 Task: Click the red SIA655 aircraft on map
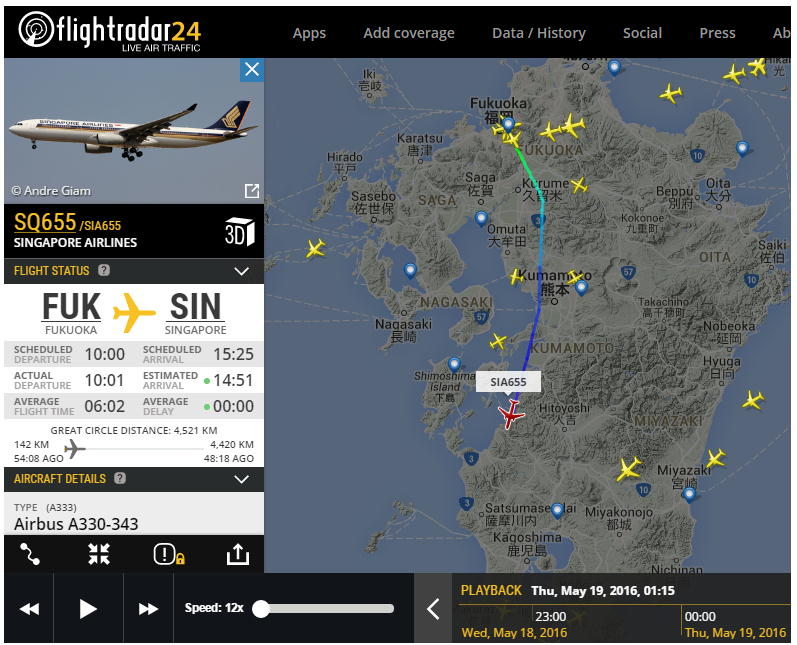tap(511, 413)
